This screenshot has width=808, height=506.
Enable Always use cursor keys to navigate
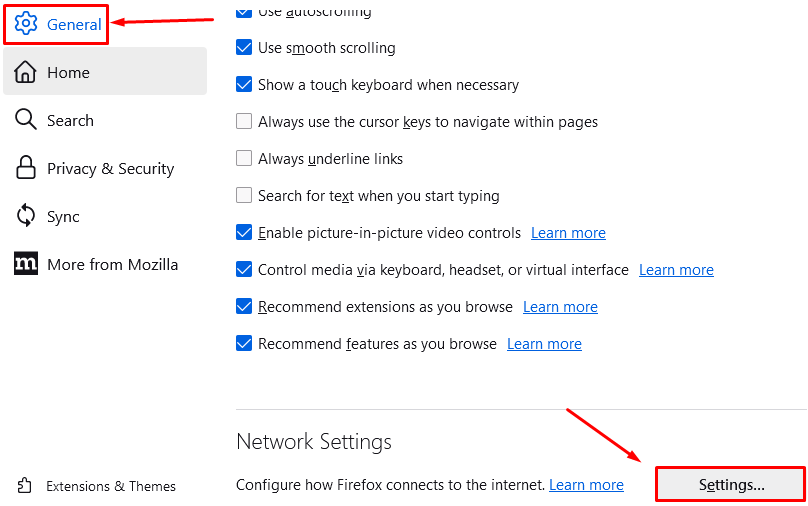(244, 121)
